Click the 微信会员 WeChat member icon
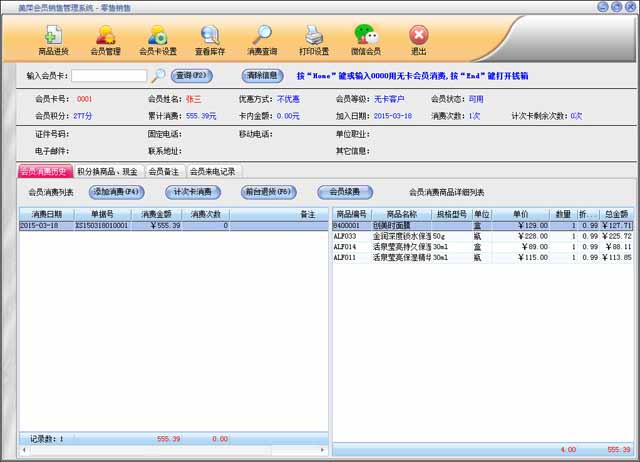The image size is (640, 462). coord(366,39)
